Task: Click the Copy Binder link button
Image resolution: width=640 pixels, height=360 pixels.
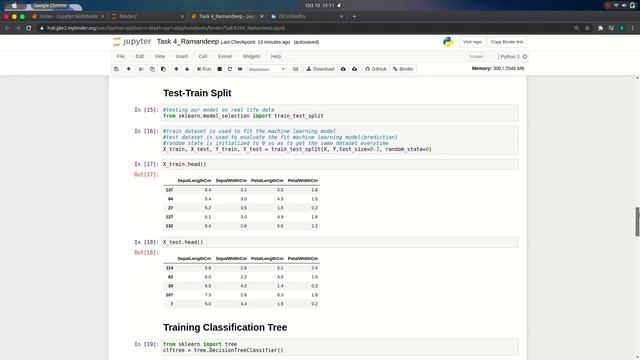Action: tap(507, 42)
